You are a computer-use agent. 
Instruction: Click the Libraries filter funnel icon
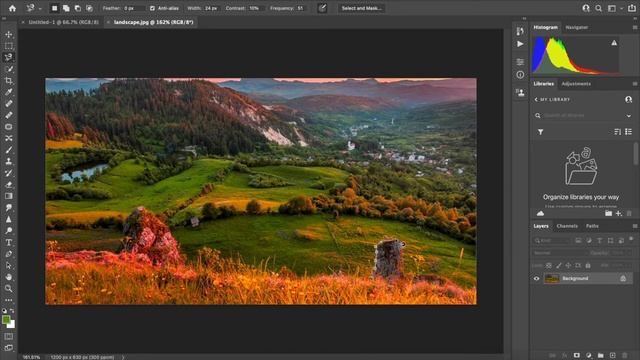[540, 132]
